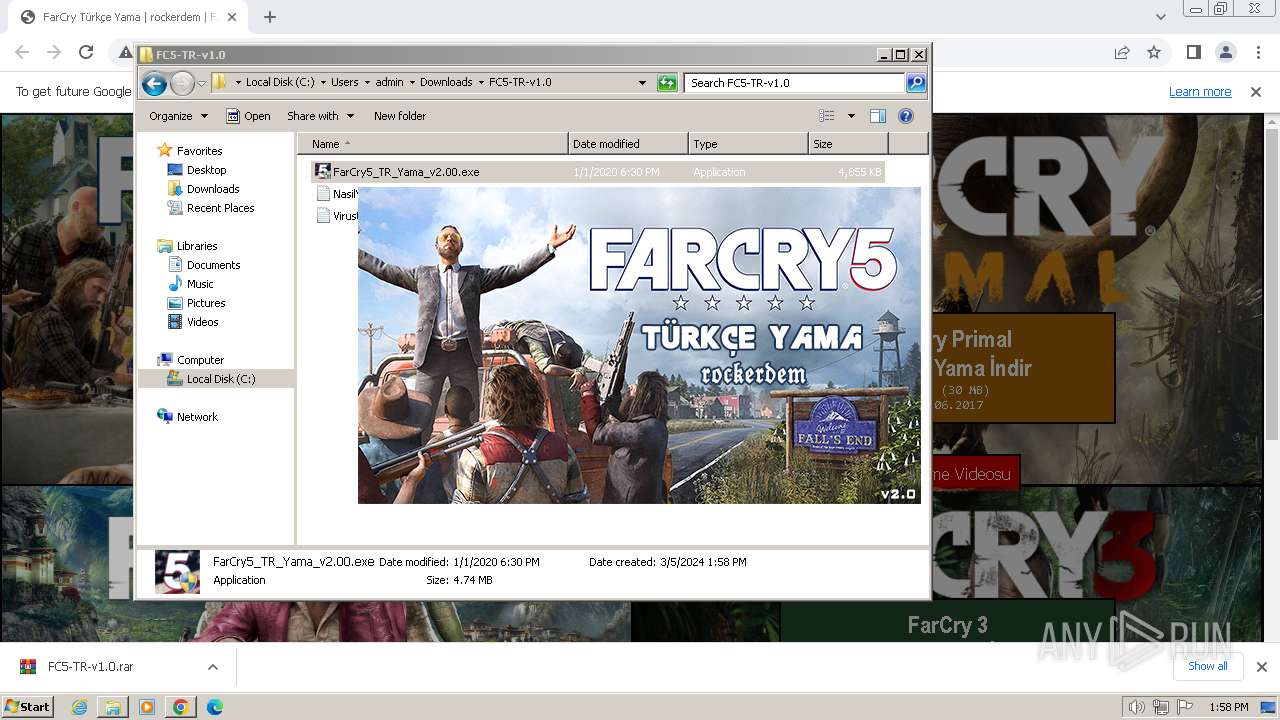Share this page icon in Chrome

click(1122, 53)
